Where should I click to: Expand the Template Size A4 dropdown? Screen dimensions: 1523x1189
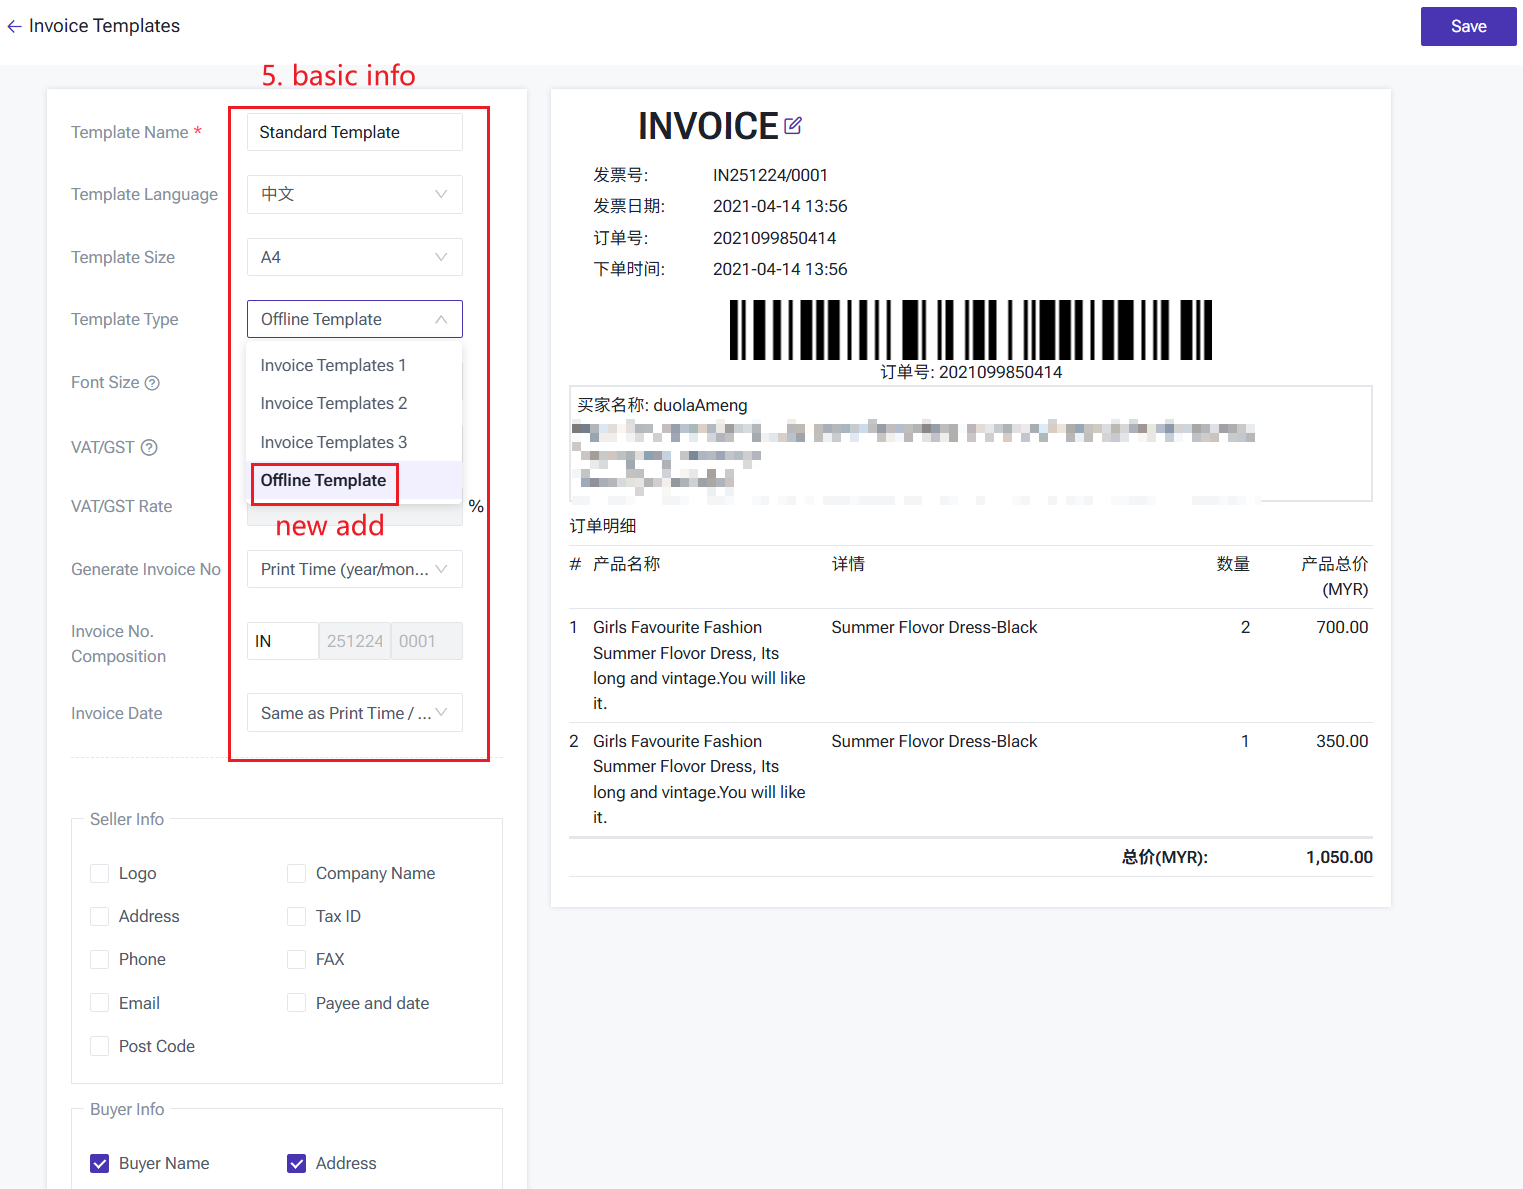tap(354, 257)
